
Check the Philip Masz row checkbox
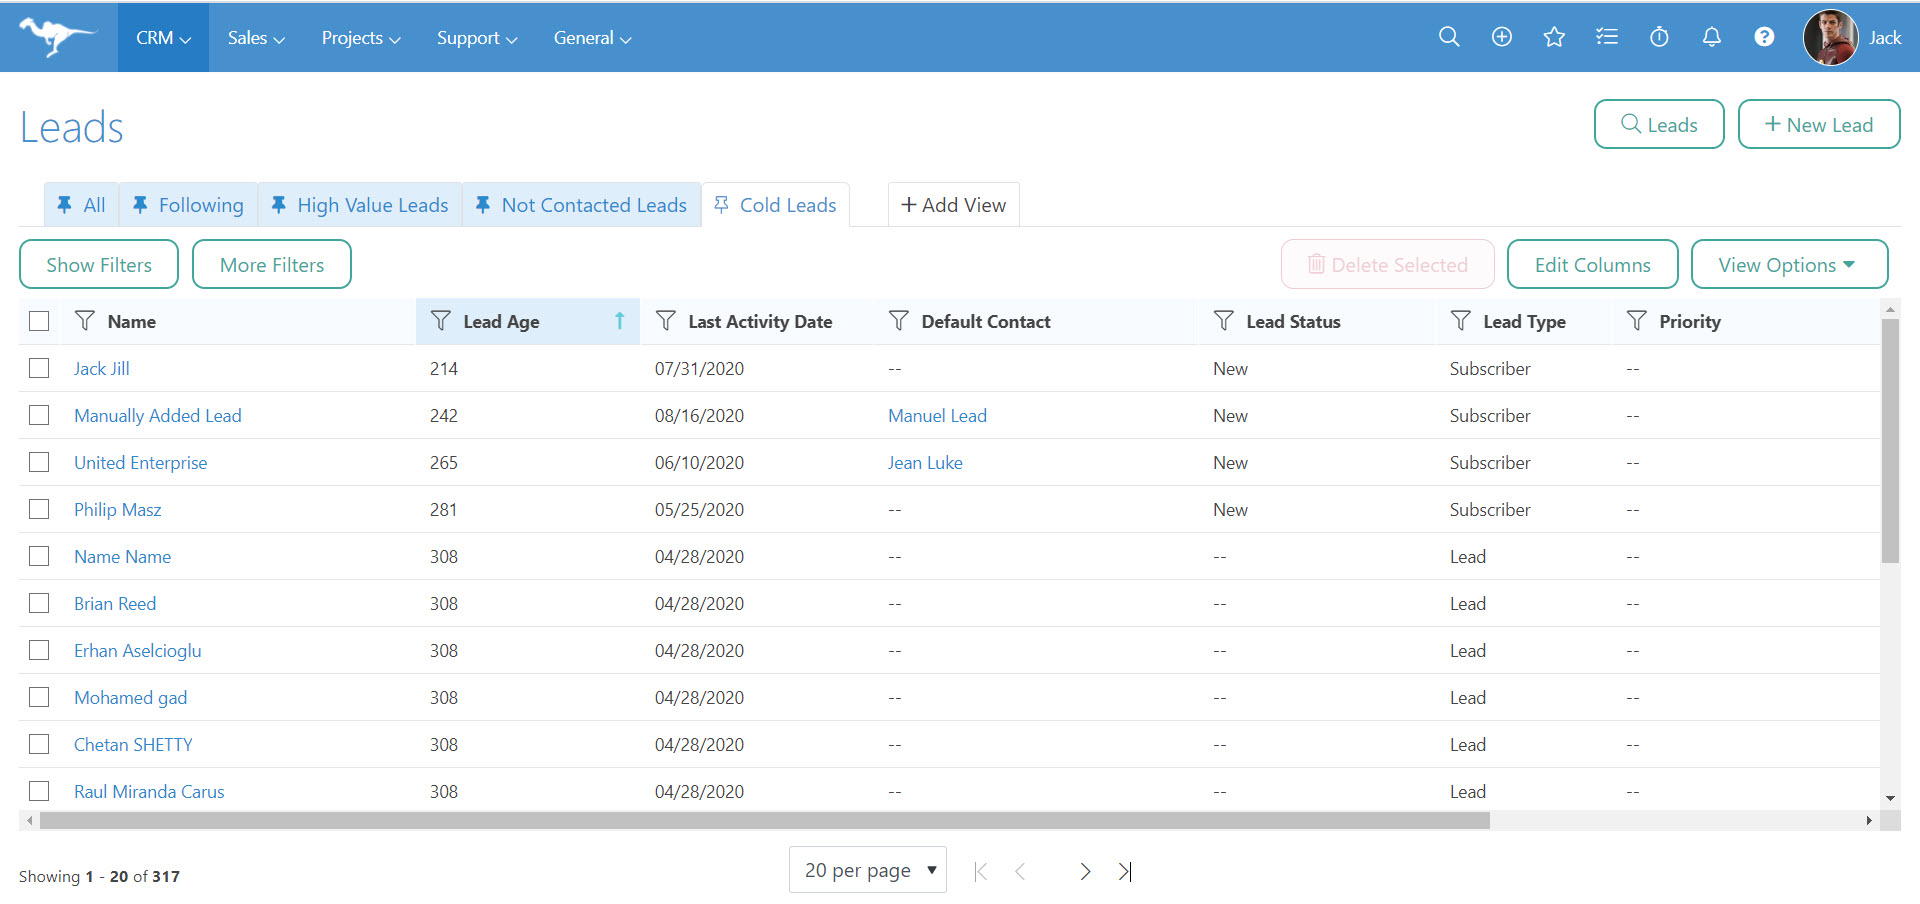[x=39, y=509]
